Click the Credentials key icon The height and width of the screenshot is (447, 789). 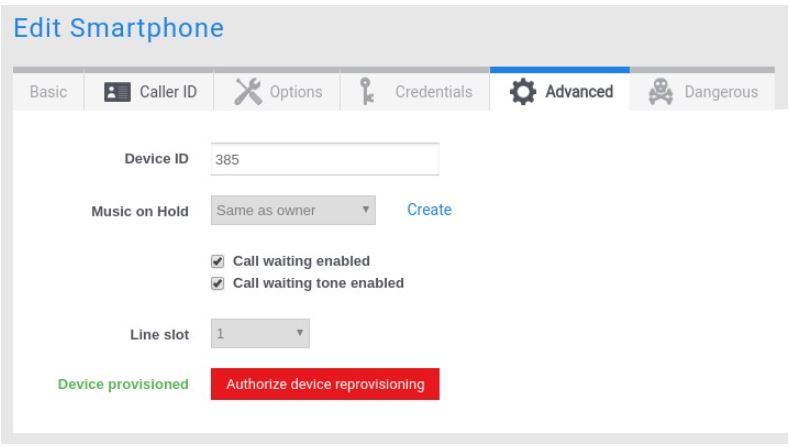coord(368,92)
